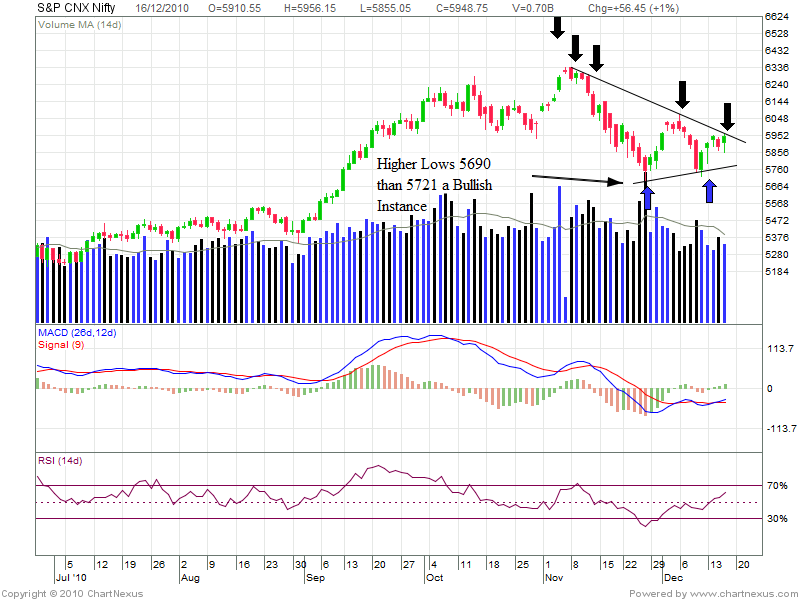Click the leftmost black down arrow
The image size is (800, 600).
click(556, 27)
